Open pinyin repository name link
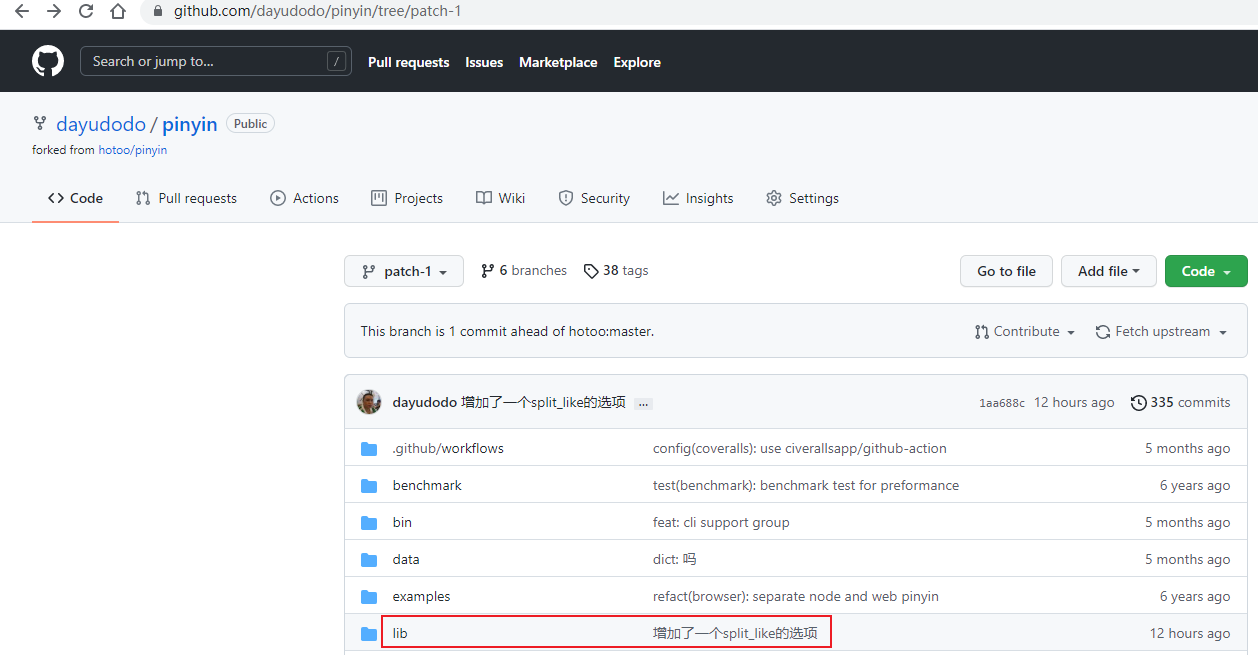Viewport: 1258px width, 655px height. pyautogui.click(x=190, y=124)
